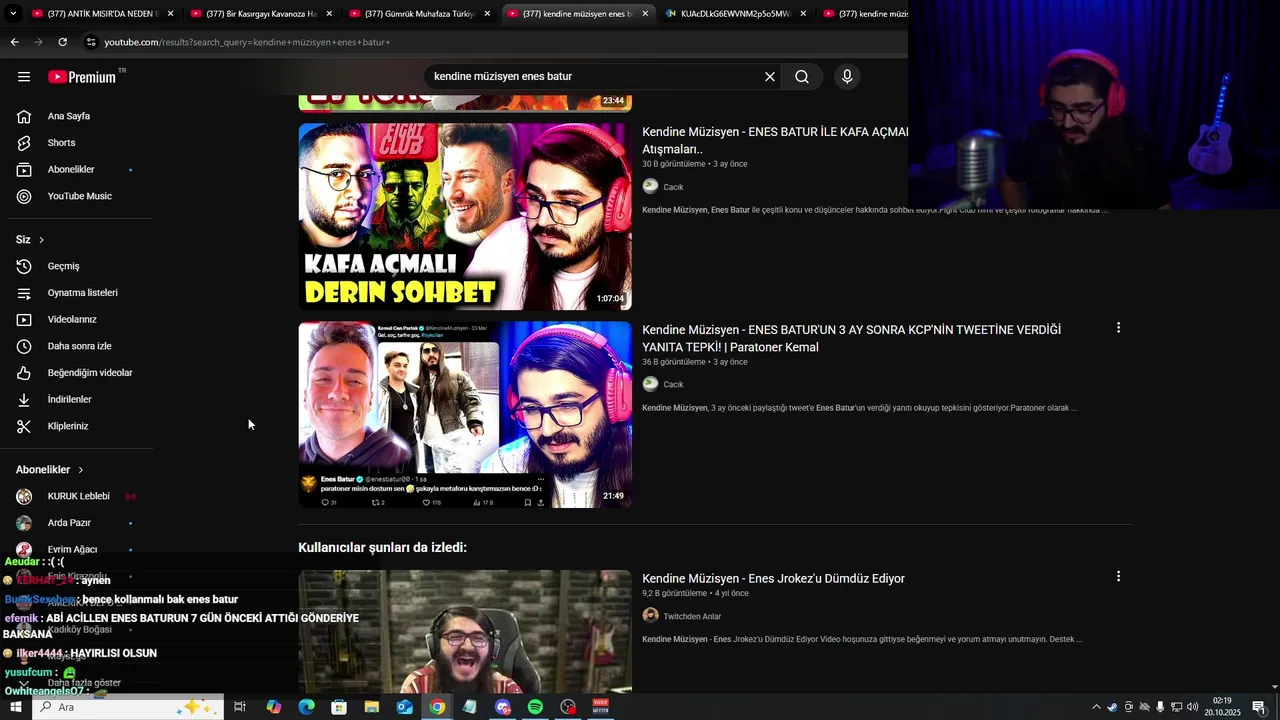This screenshot has height=720, width=1280.
Task: Click '9,2 B görüntüleme' Jrokez view count
Action: click(674, 593)
